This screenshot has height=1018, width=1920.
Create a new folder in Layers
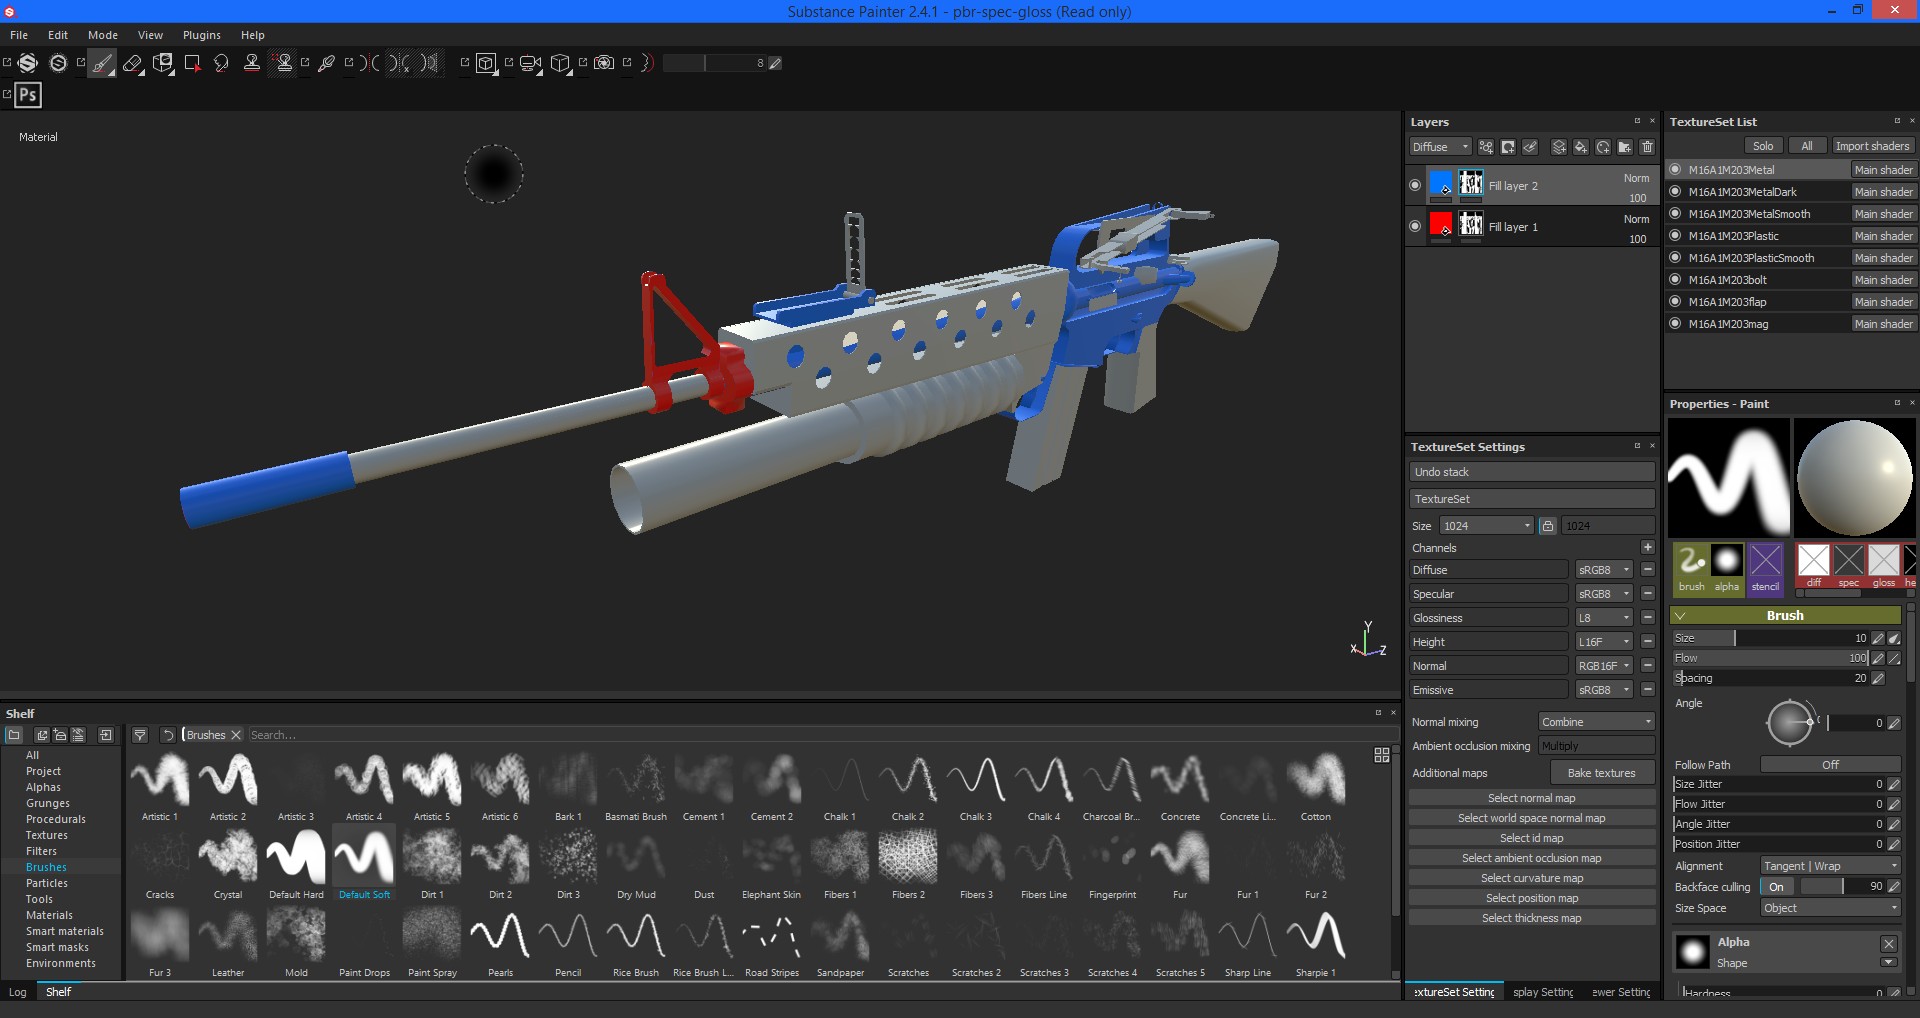coord(1625,147)
